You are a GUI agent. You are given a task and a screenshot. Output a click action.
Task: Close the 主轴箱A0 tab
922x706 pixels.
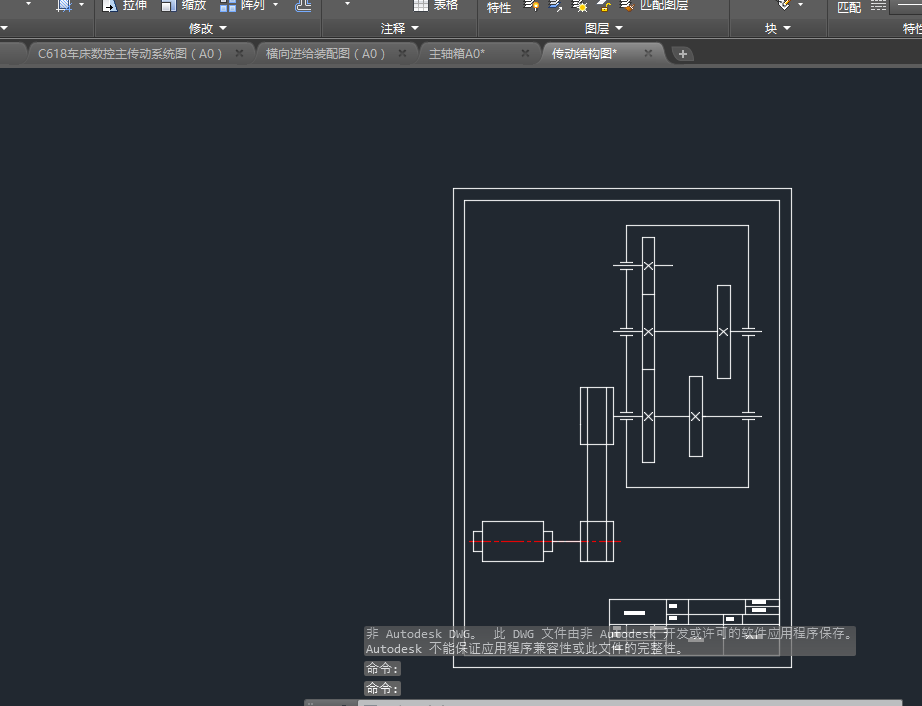pos(525,54)
